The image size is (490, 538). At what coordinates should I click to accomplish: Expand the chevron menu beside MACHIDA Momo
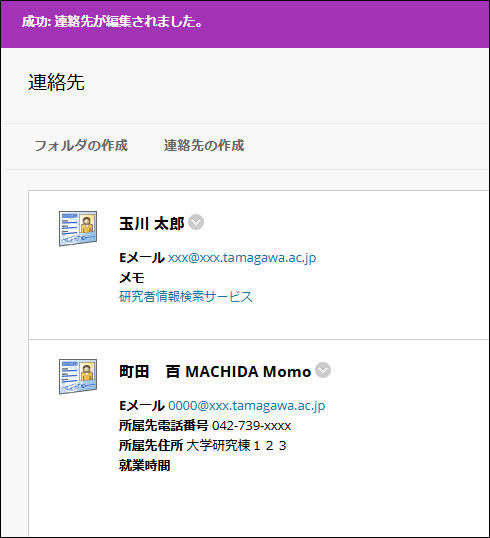click(323, 370)
